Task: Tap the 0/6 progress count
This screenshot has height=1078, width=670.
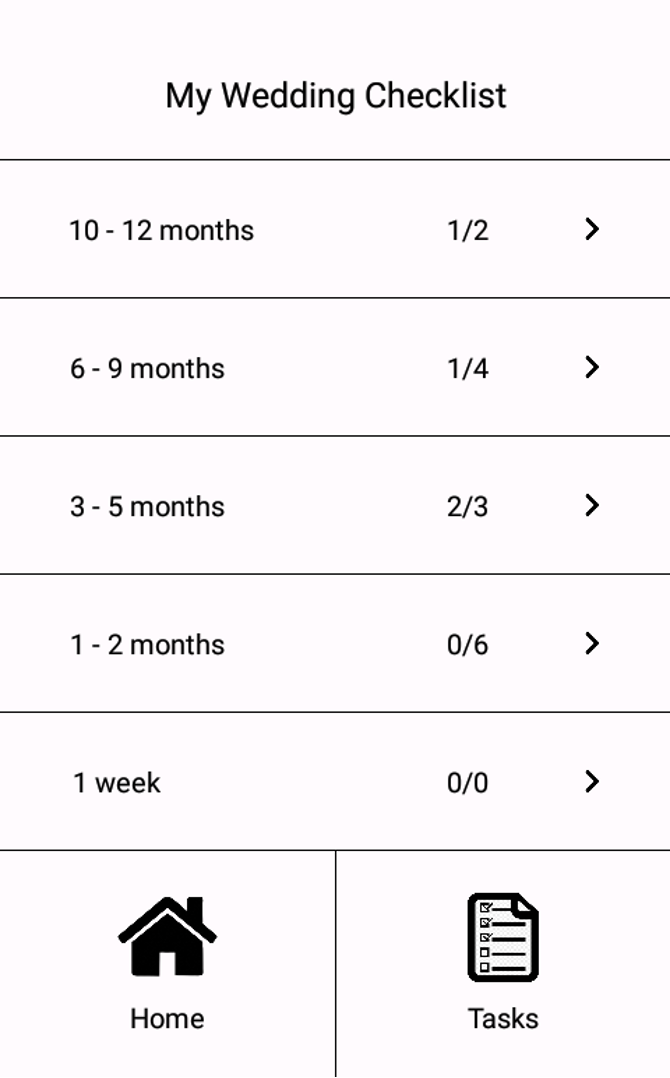Action: coord(467,644)
